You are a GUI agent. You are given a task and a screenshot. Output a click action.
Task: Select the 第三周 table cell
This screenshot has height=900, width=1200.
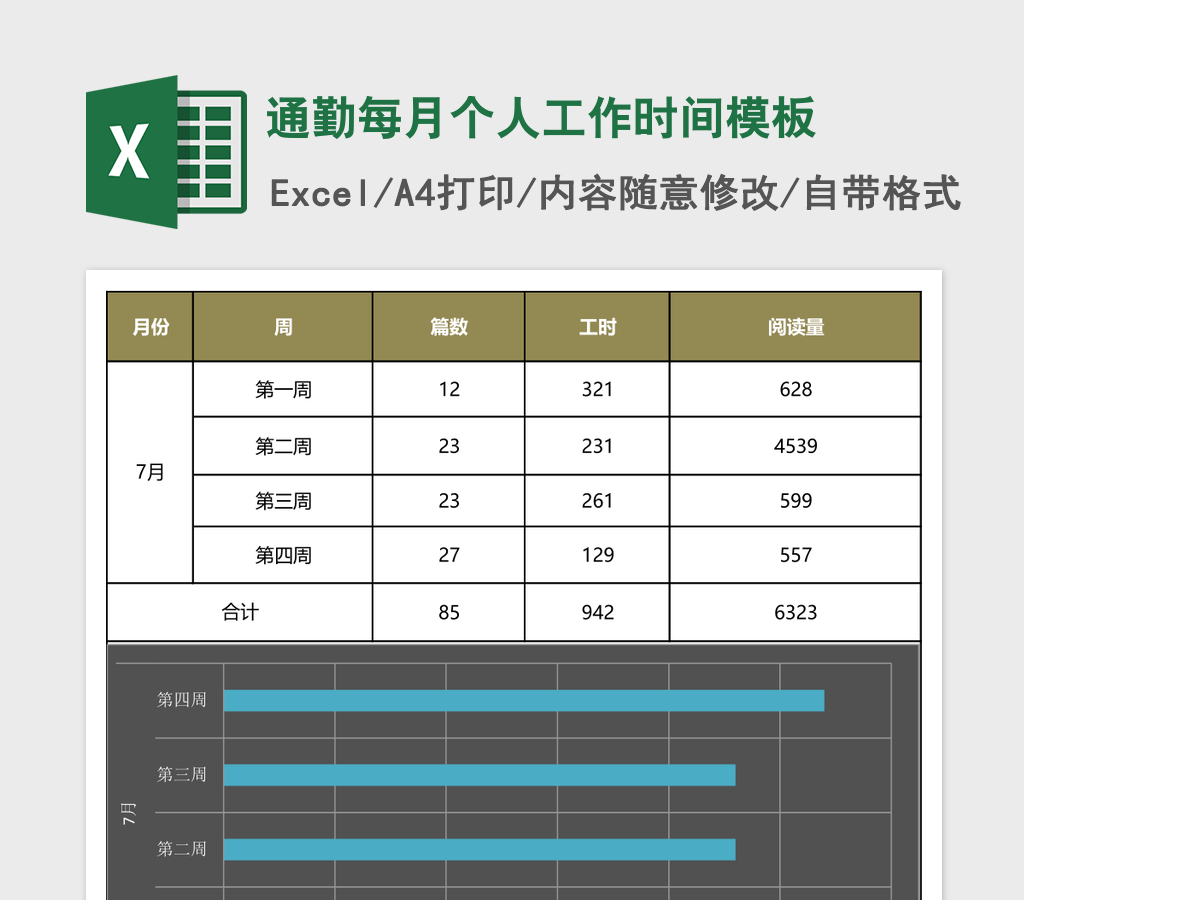click(283, 501)
